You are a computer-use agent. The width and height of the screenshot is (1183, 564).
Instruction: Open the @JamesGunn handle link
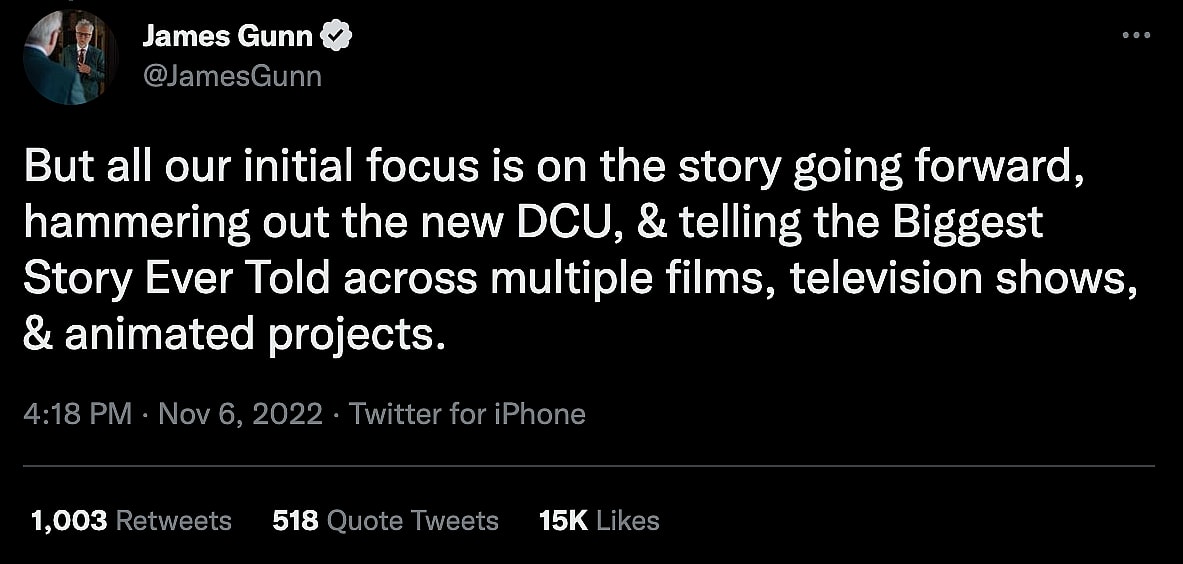coord(232,76)
